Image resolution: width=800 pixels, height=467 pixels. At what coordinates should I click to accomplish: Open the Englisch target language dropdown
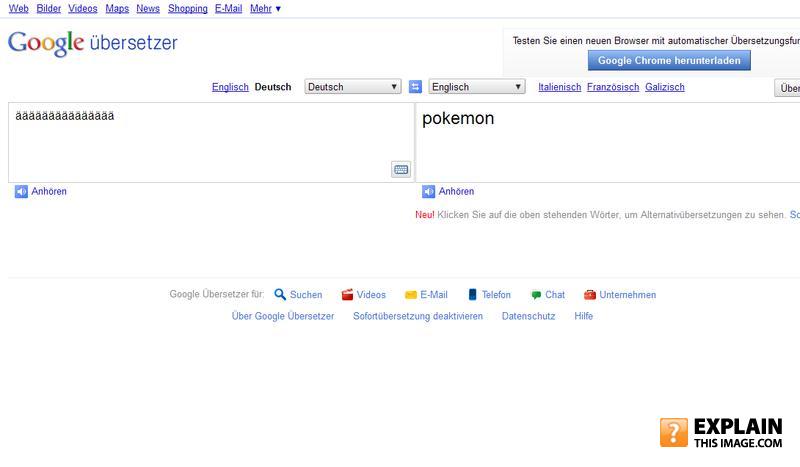477,87
